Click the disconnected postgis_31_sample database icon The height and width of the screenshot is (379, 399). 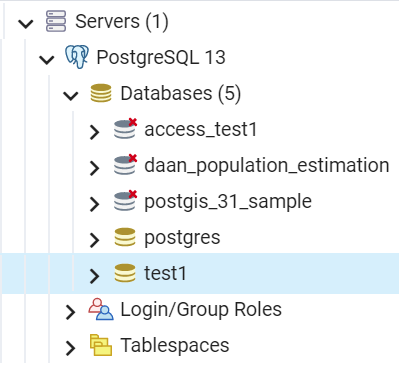pos(125,201)
